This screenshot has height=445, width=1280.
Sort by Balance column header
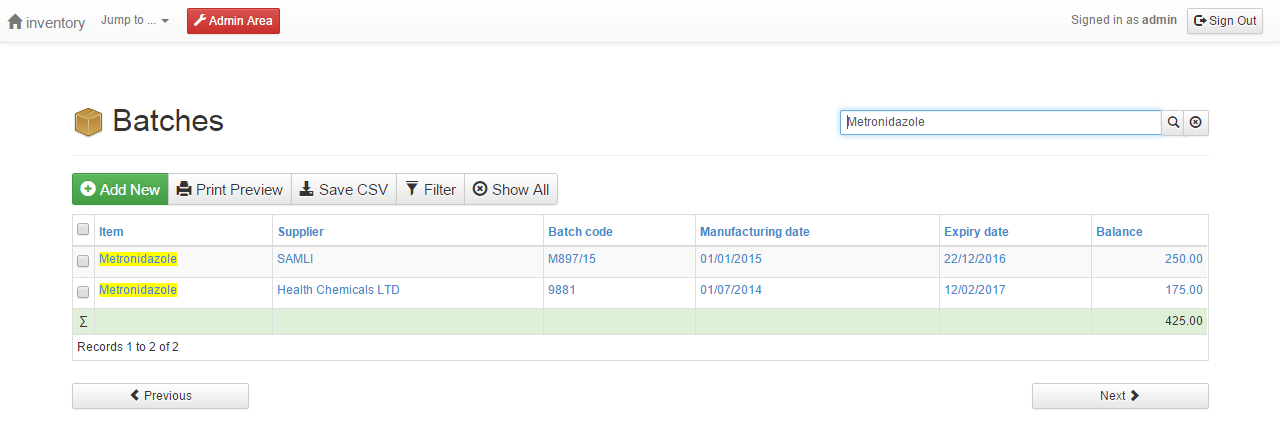(x=1119, y=231)
